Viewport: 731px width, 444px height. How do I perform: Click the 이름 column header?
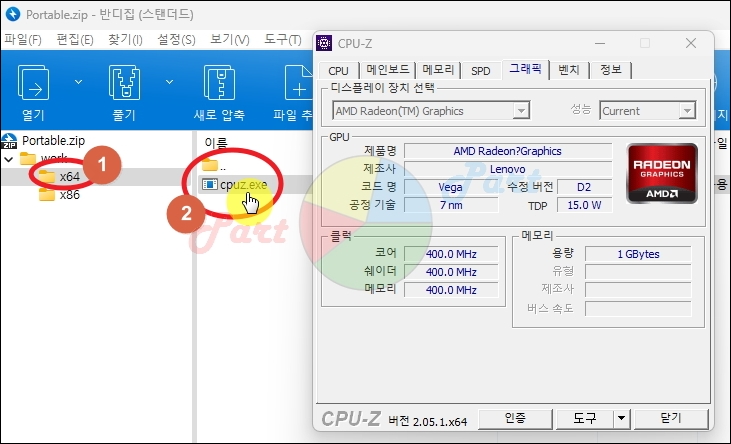pos(216,142)
